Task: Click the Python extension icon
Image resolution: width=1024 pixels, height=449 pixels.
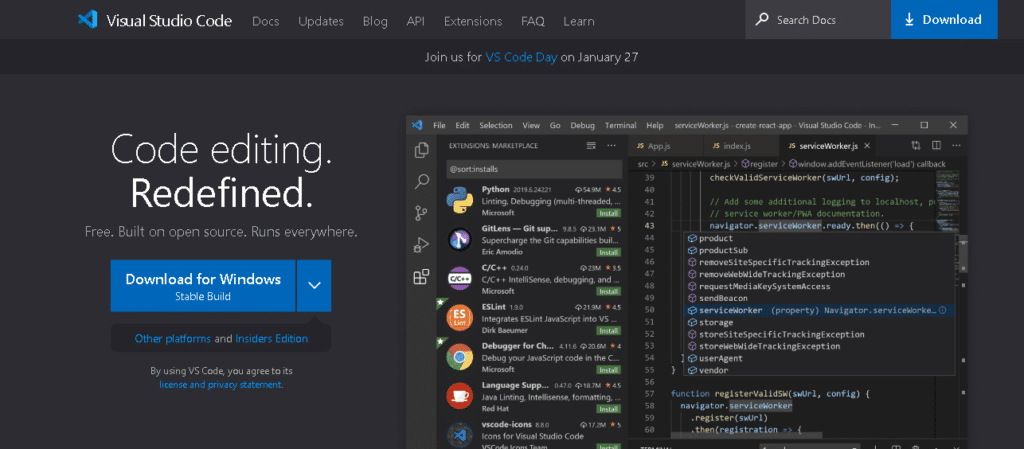Action: tap(460, 201)
